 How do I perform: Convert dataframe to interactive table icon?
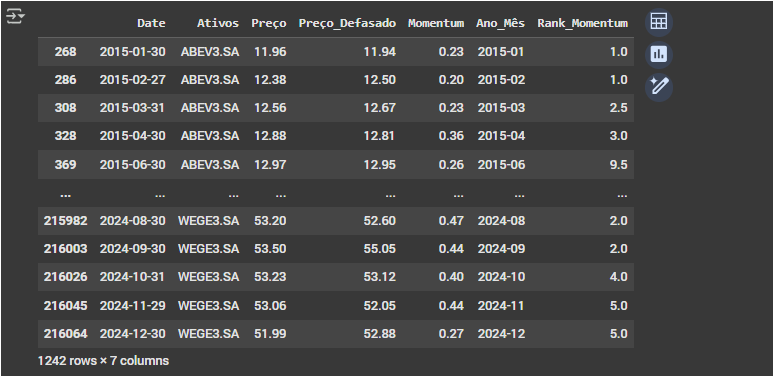coord(658,22)
